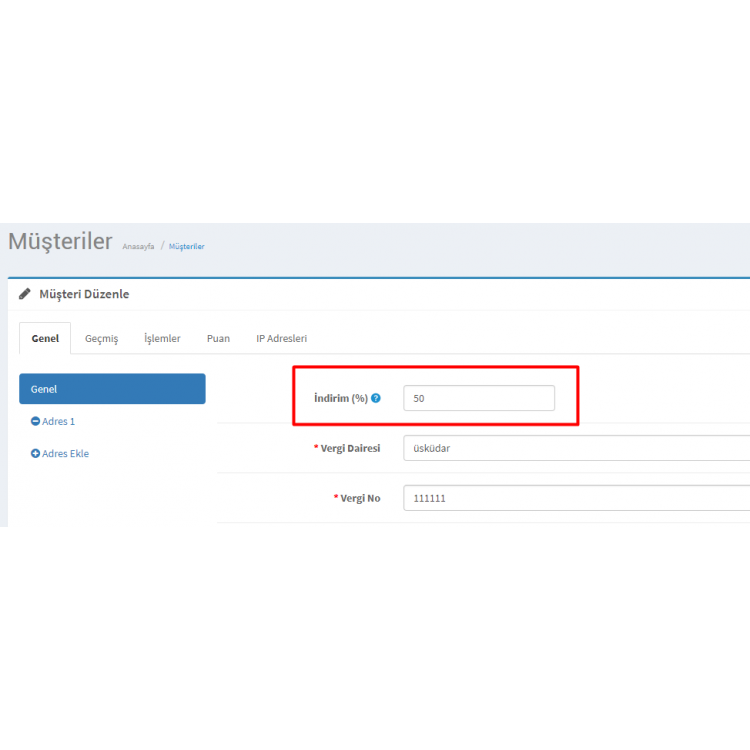Screen dimensions: 750x750
Task: Open the Adres 1 link
Action: (x=58, y=421)
